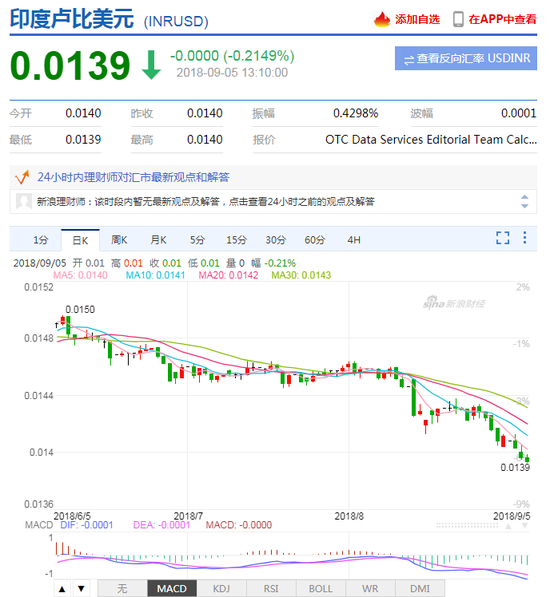The height and width of the screenshot is (597, 550).
Task: Click the small up arrow beside range scrollbar
Action: 508,526
